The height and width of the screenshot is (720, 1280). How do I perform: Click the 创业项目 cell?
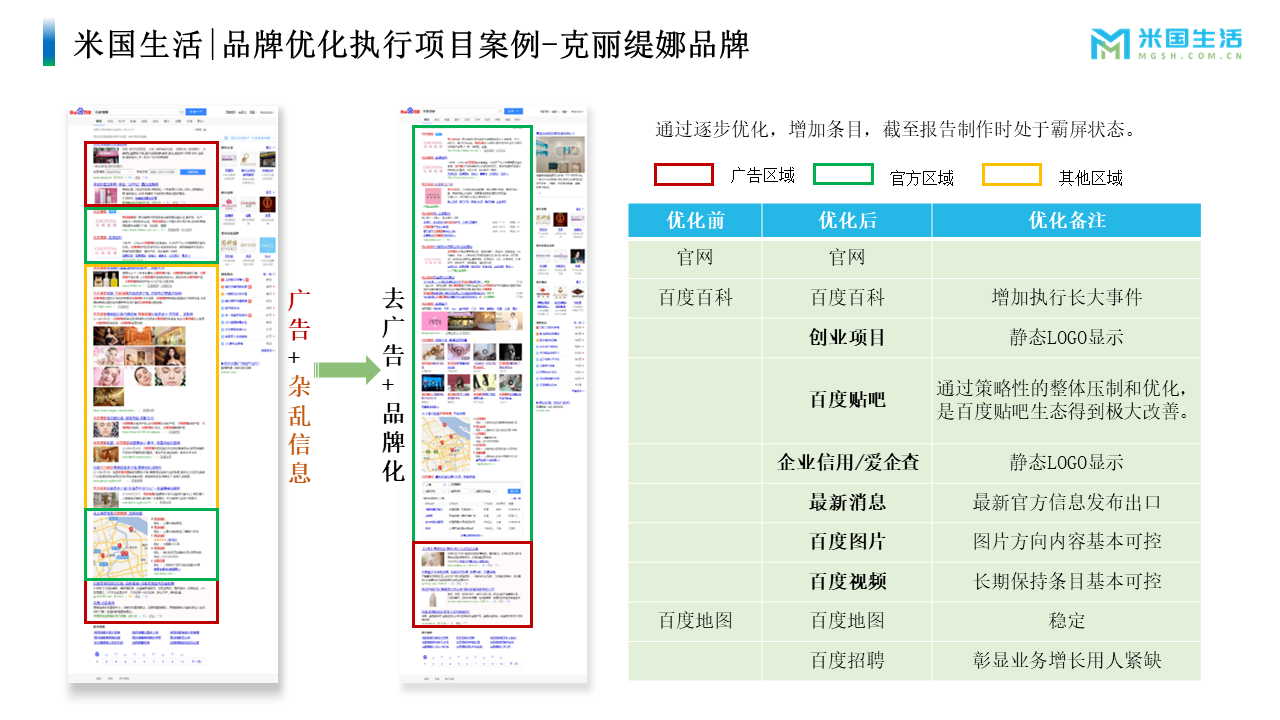(x=847, y=338)
